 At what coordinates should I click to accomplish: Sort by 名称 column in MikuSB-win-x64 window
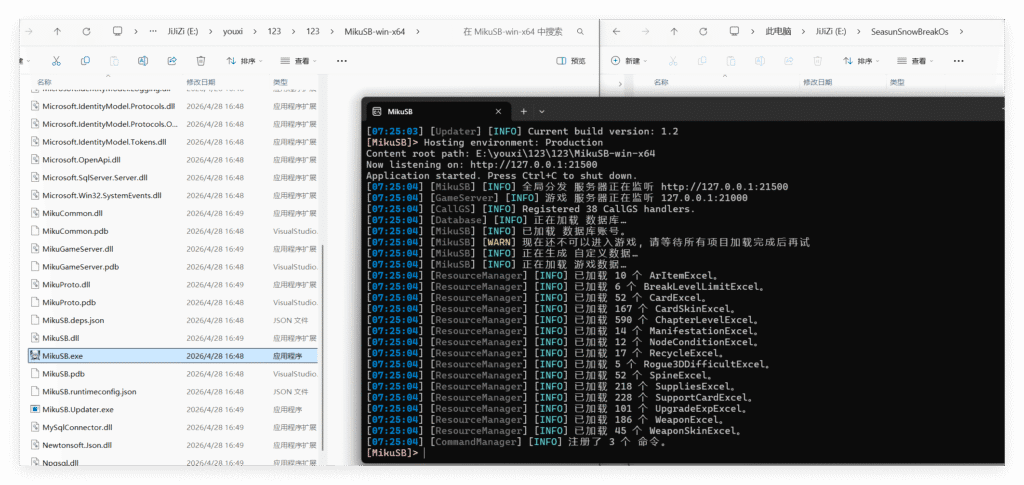coord(44,82)
